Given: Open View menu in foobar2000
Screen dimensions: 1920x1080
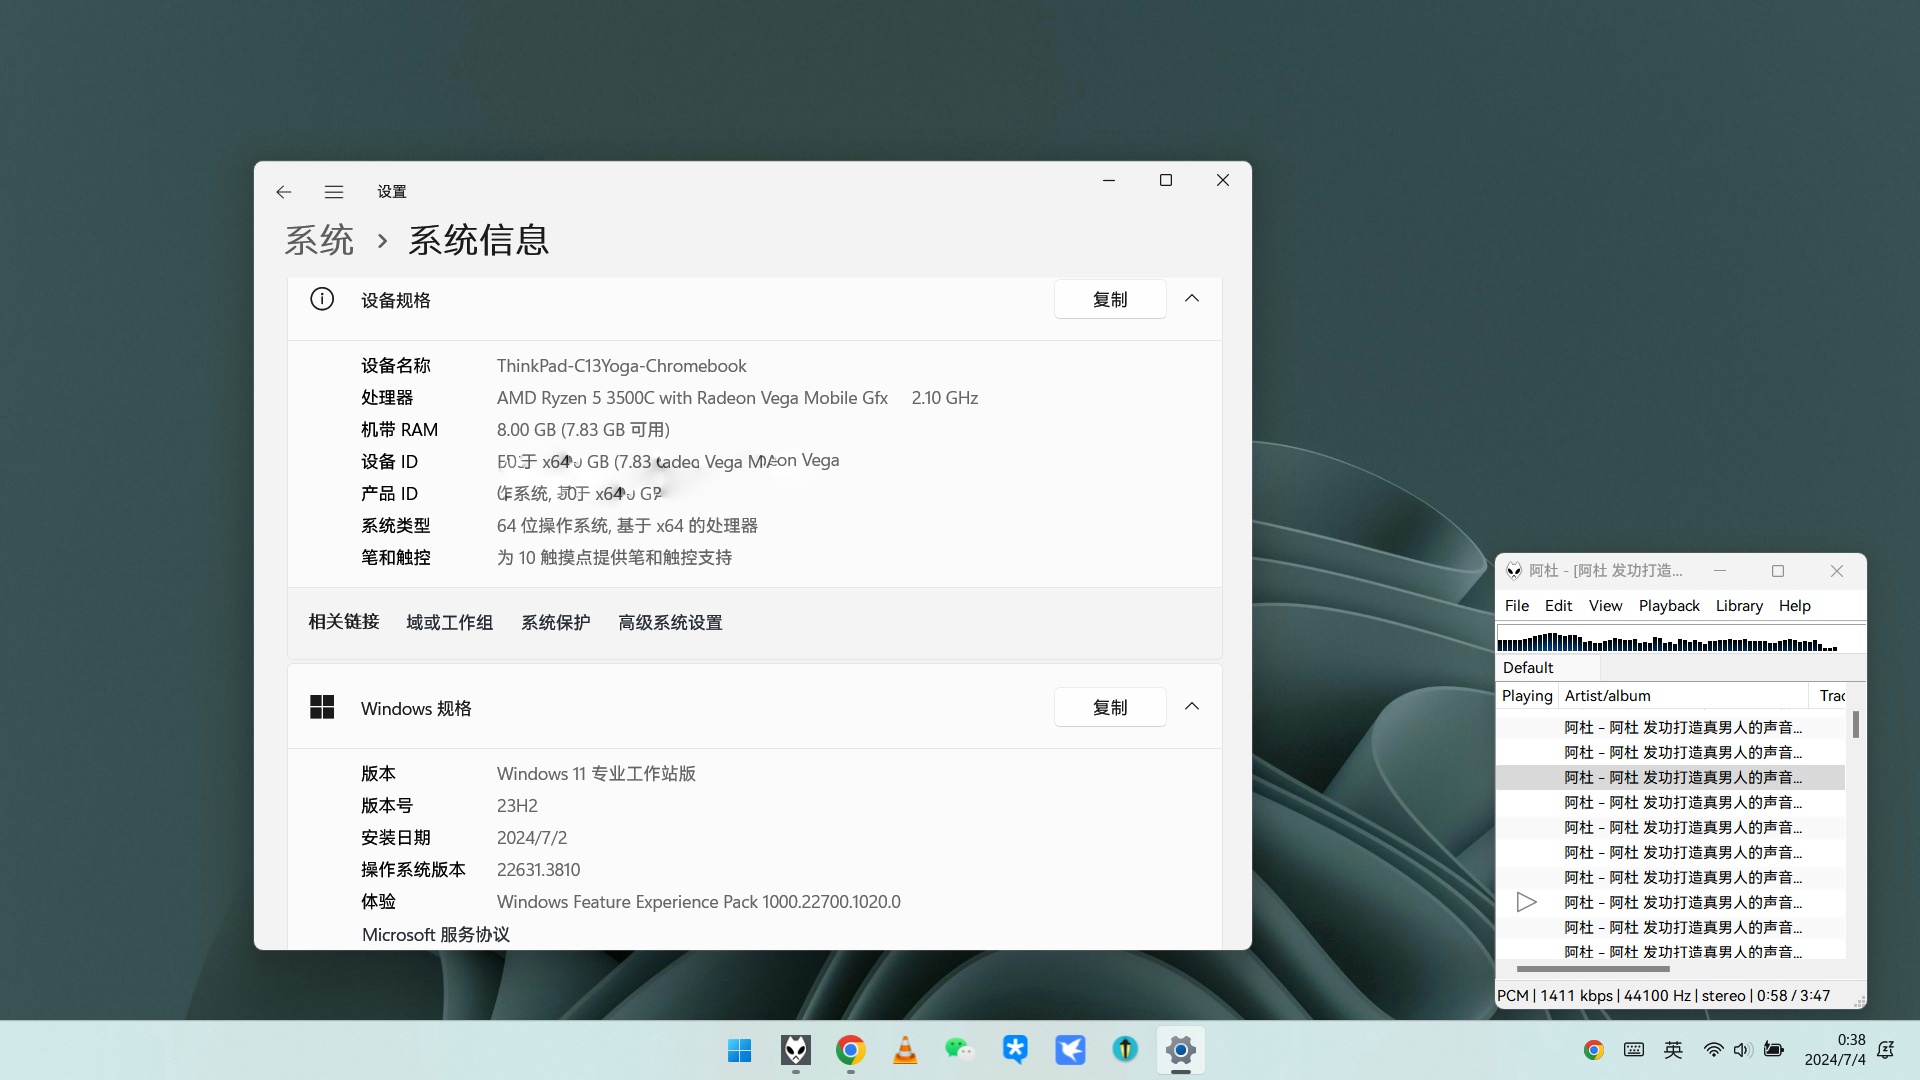Looking at the screenshot, I should 1605,606.
